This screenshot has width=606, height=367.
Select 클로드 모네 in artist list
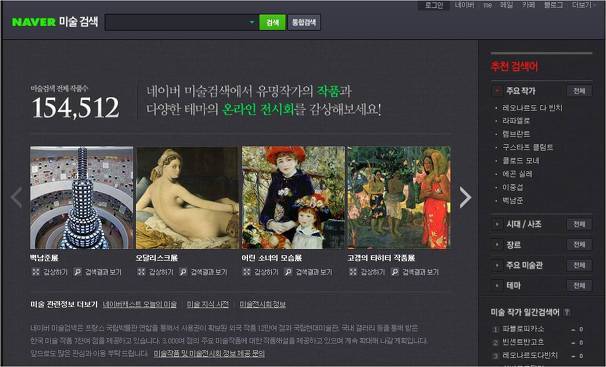[521, 160]
